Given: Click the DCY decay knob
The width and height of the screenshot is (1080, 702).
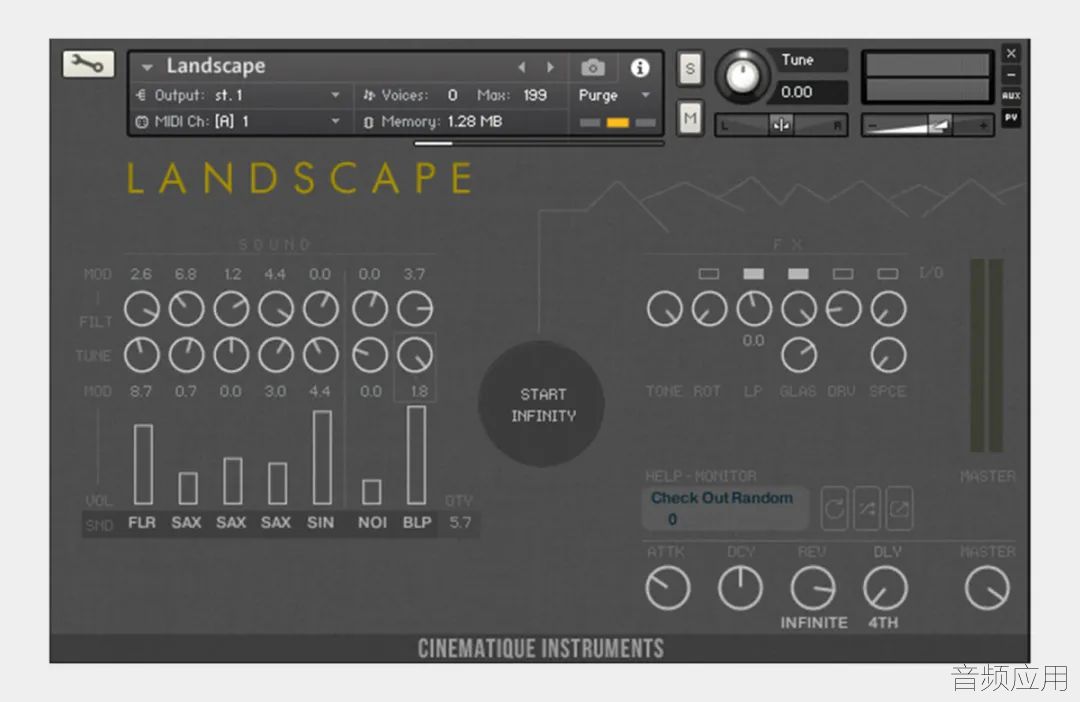Looking at the screenshot, I should [x=740, y=588].
